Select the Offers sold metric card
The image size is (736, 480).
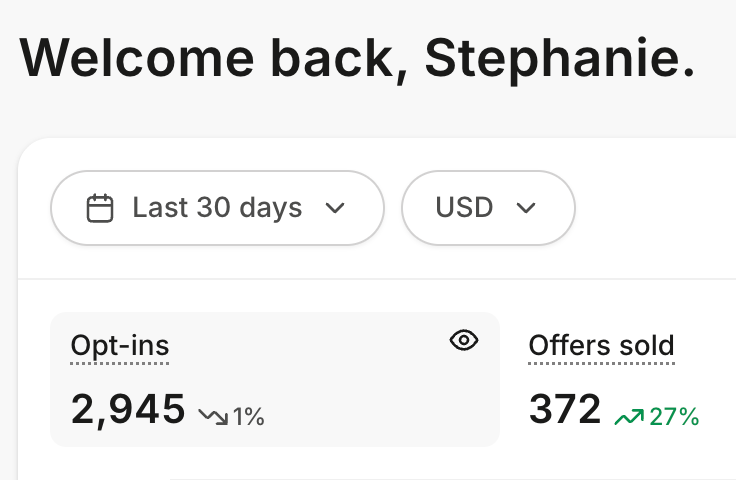pyautogui.click(x=629, y=379)
